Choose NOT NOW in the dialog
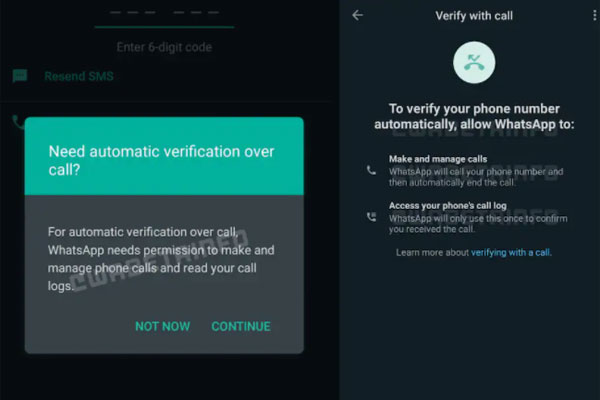This screenshot has width=600, height=400. 163,326
